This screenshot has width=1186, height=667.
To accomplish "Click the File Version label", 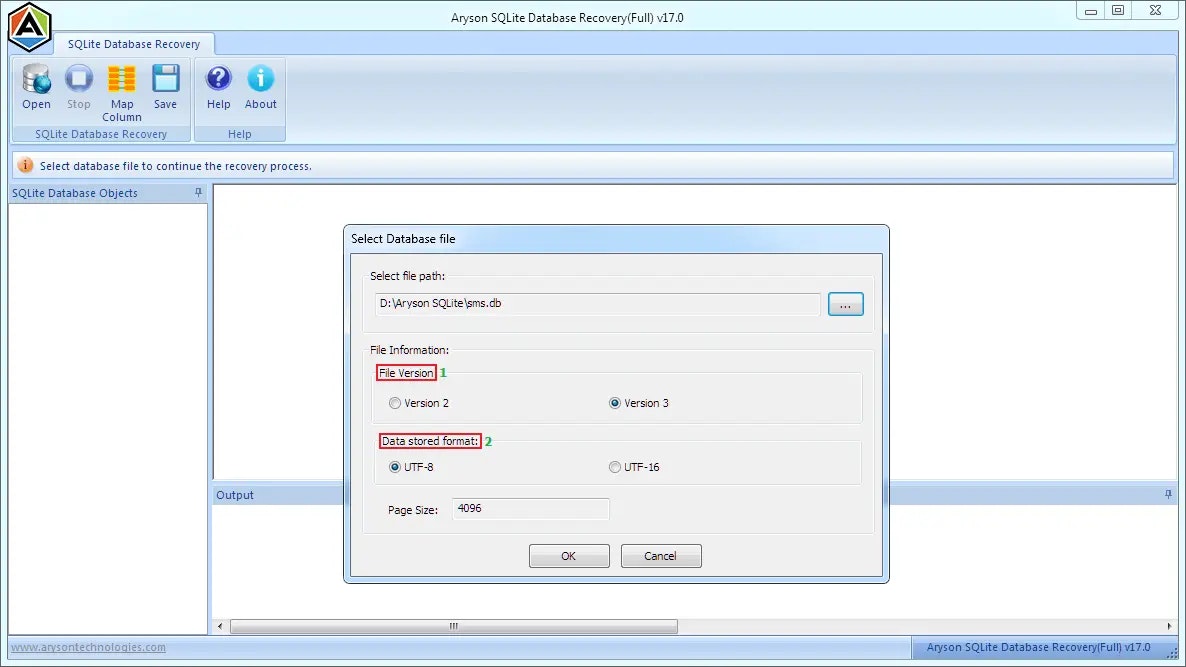I will (x=406, y=373).
